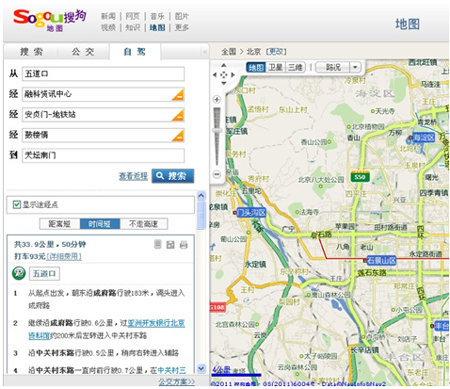Click the save route icon
Image resolution: width=450 pixels, height=389 pixels.
(x=171, y=245)
